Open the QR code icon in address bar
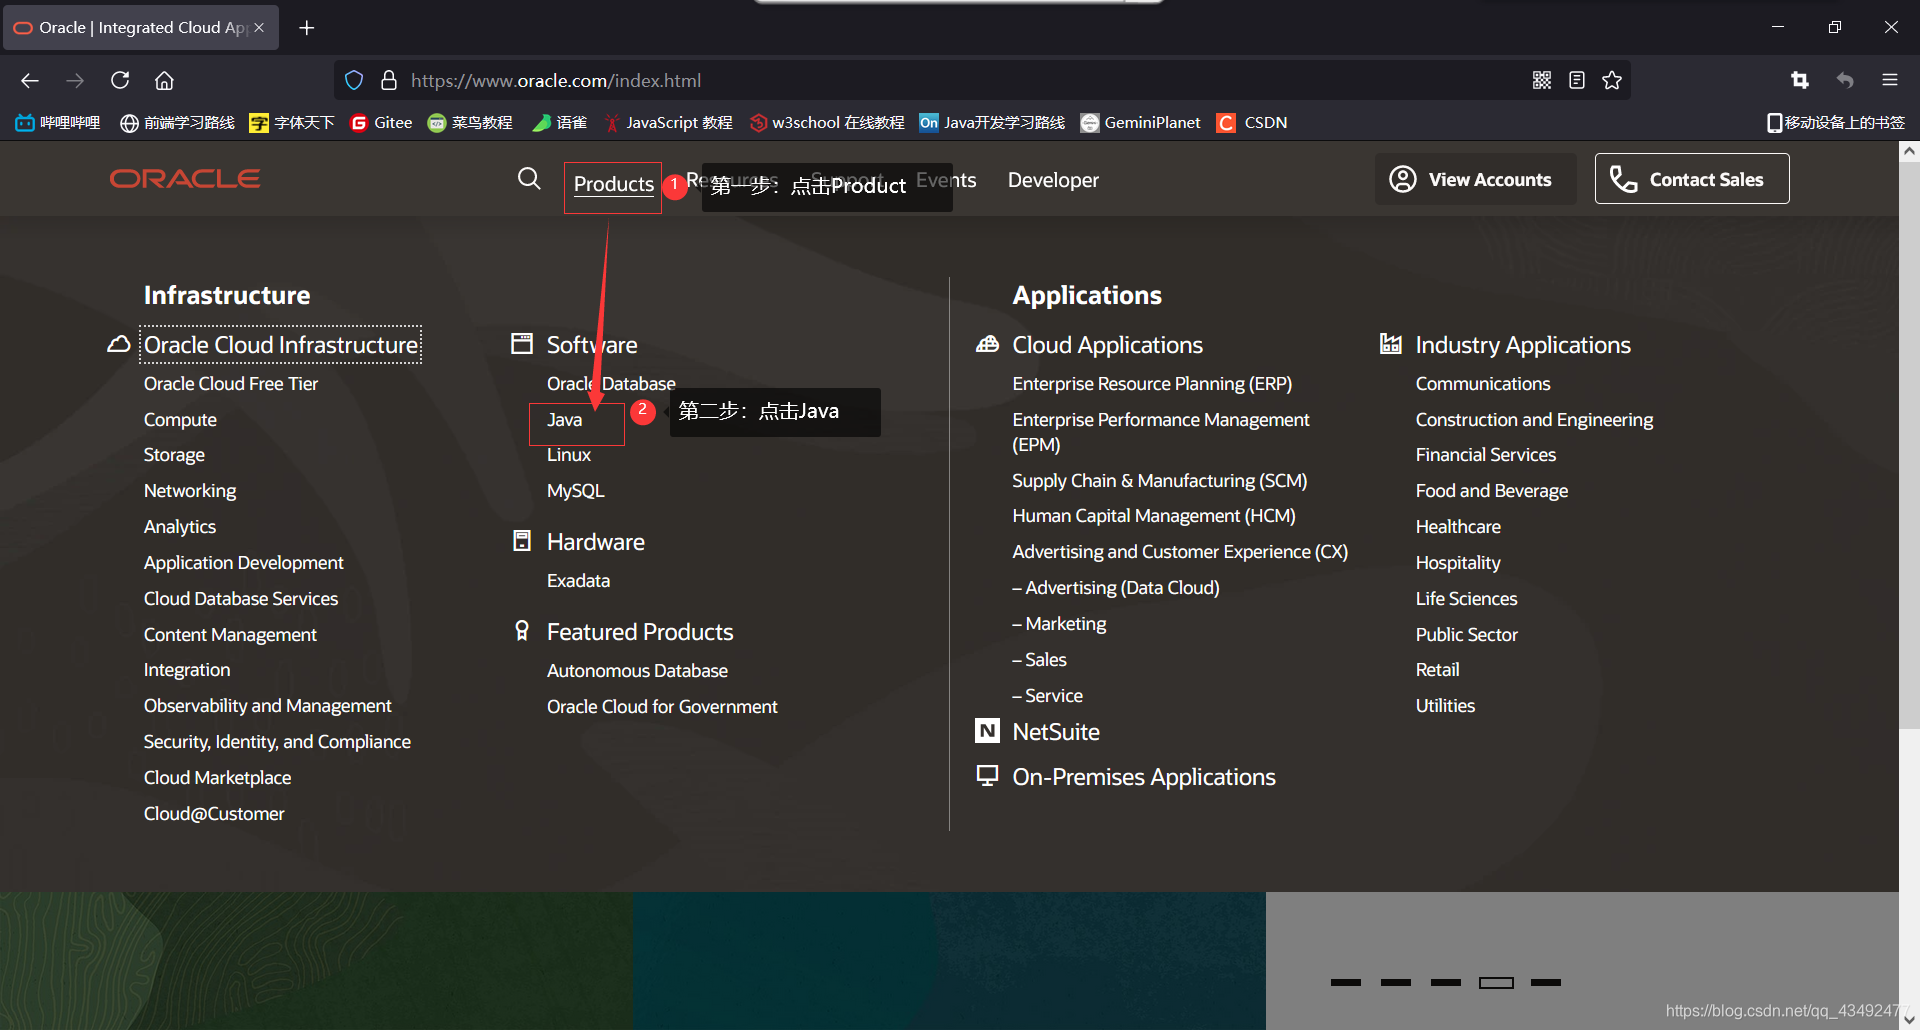 click(1542, 80)
